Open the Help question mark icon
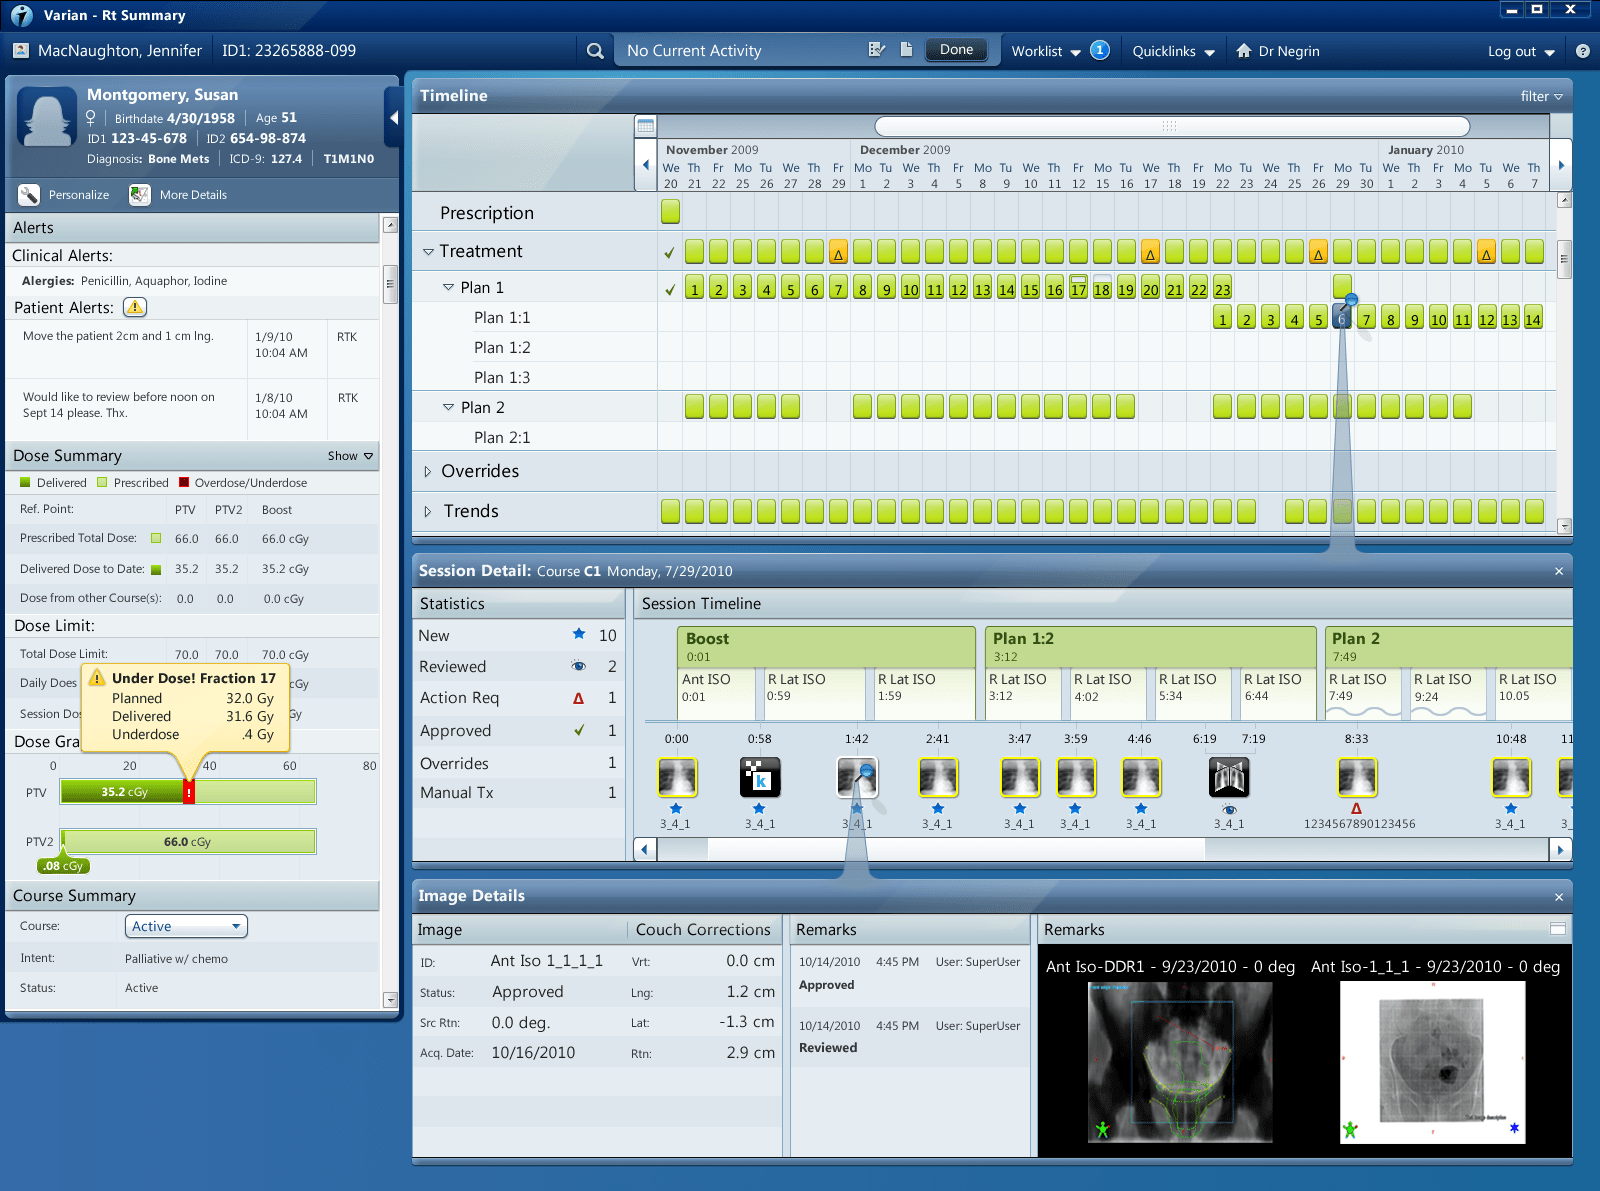 click(1583, 50)
